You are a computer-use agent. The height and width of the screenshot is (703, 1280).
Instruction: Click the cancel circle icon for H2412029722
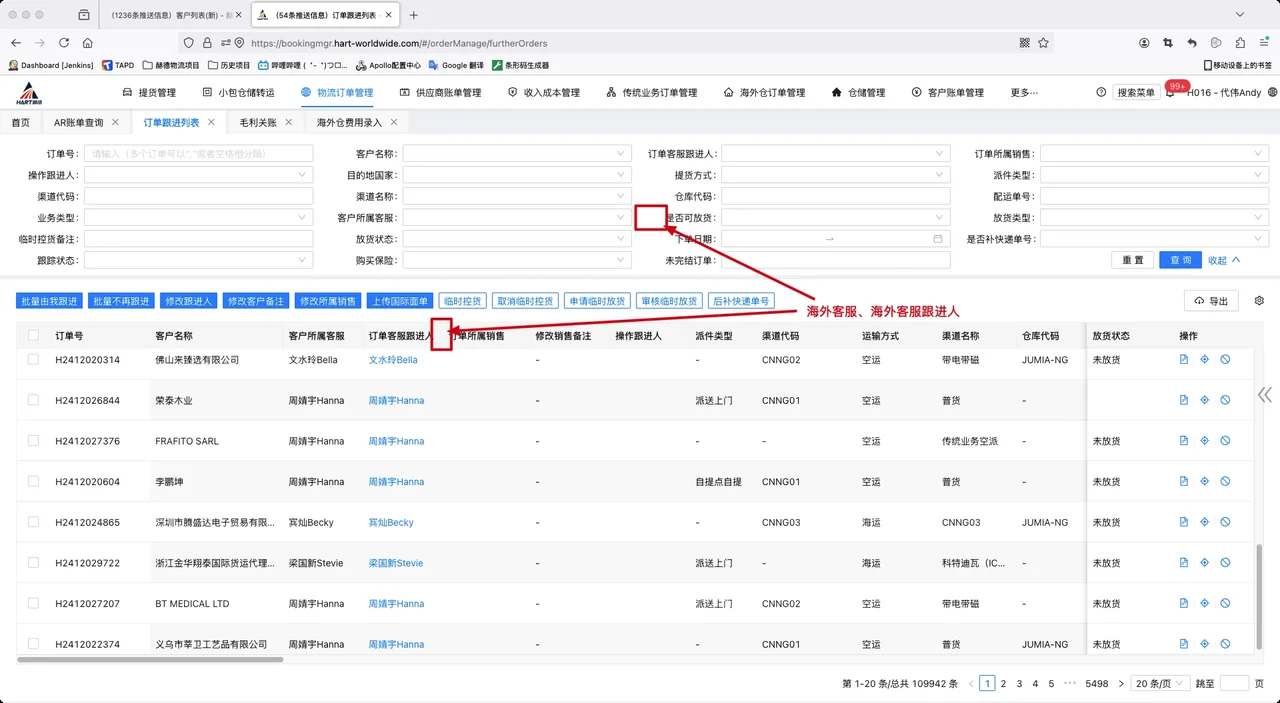coord(1225,563)
